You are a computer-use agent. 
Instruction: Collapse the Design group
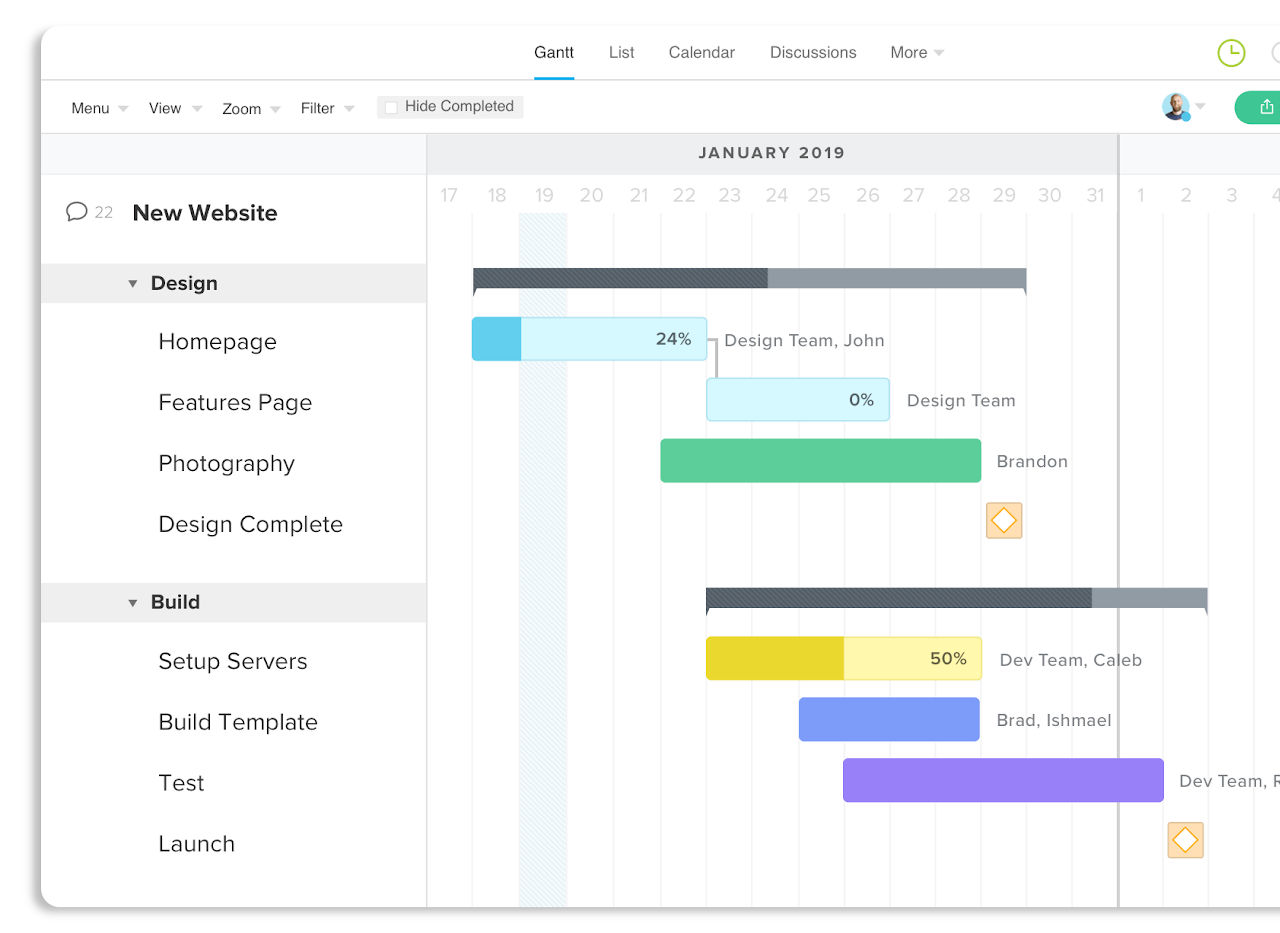click(x=132, y=284)
